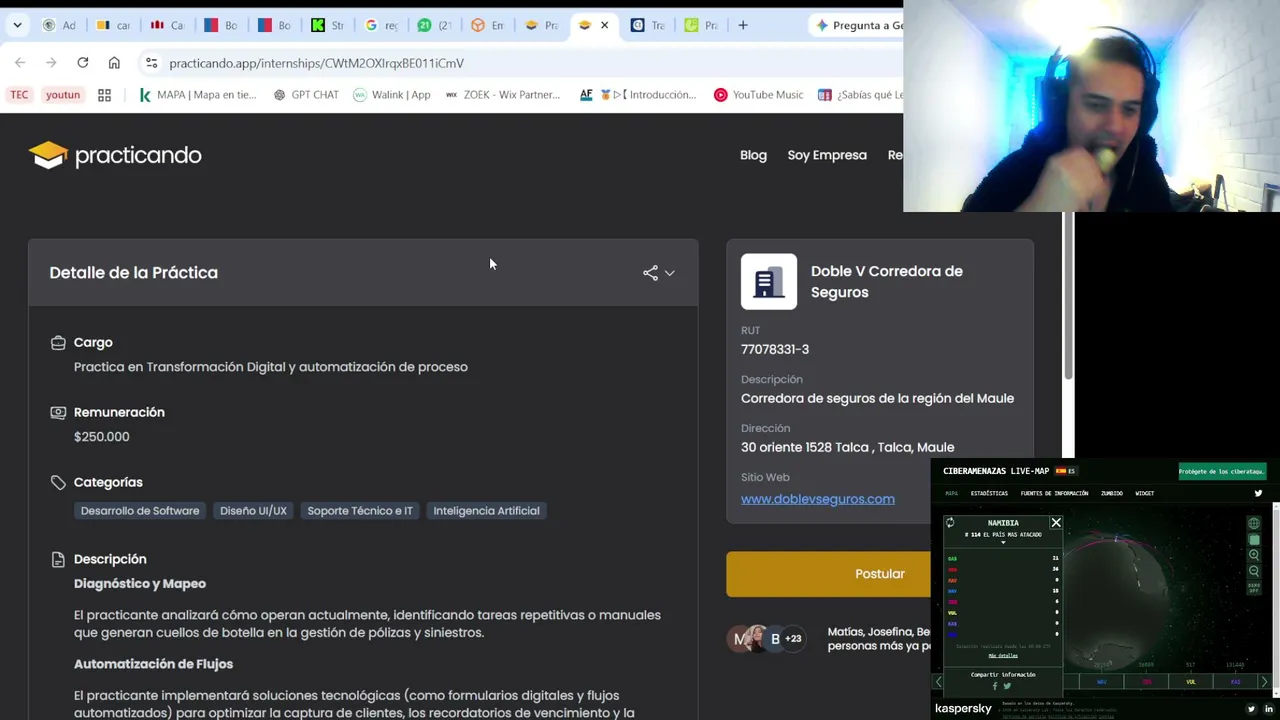Share Namibia info on Twitter

1007,686
